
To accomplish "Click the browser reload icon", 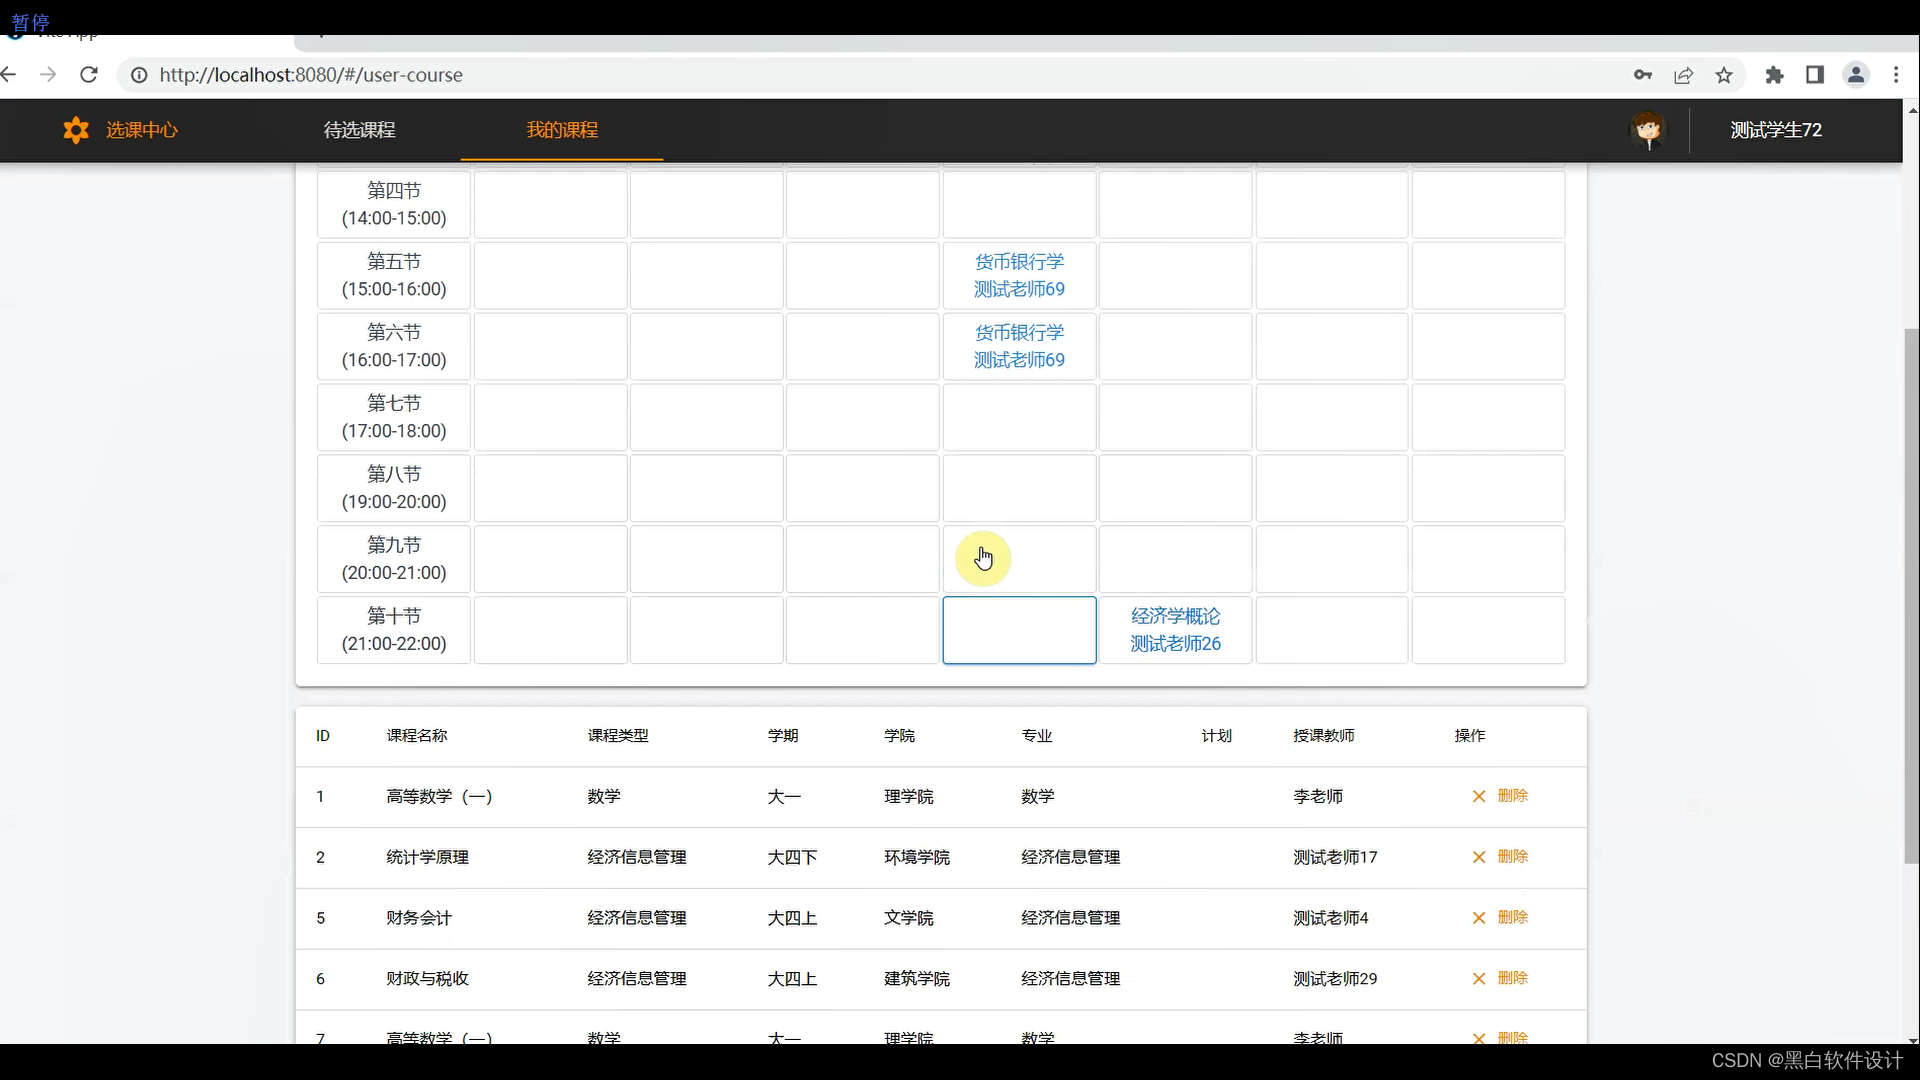I will tap(89, 75).
